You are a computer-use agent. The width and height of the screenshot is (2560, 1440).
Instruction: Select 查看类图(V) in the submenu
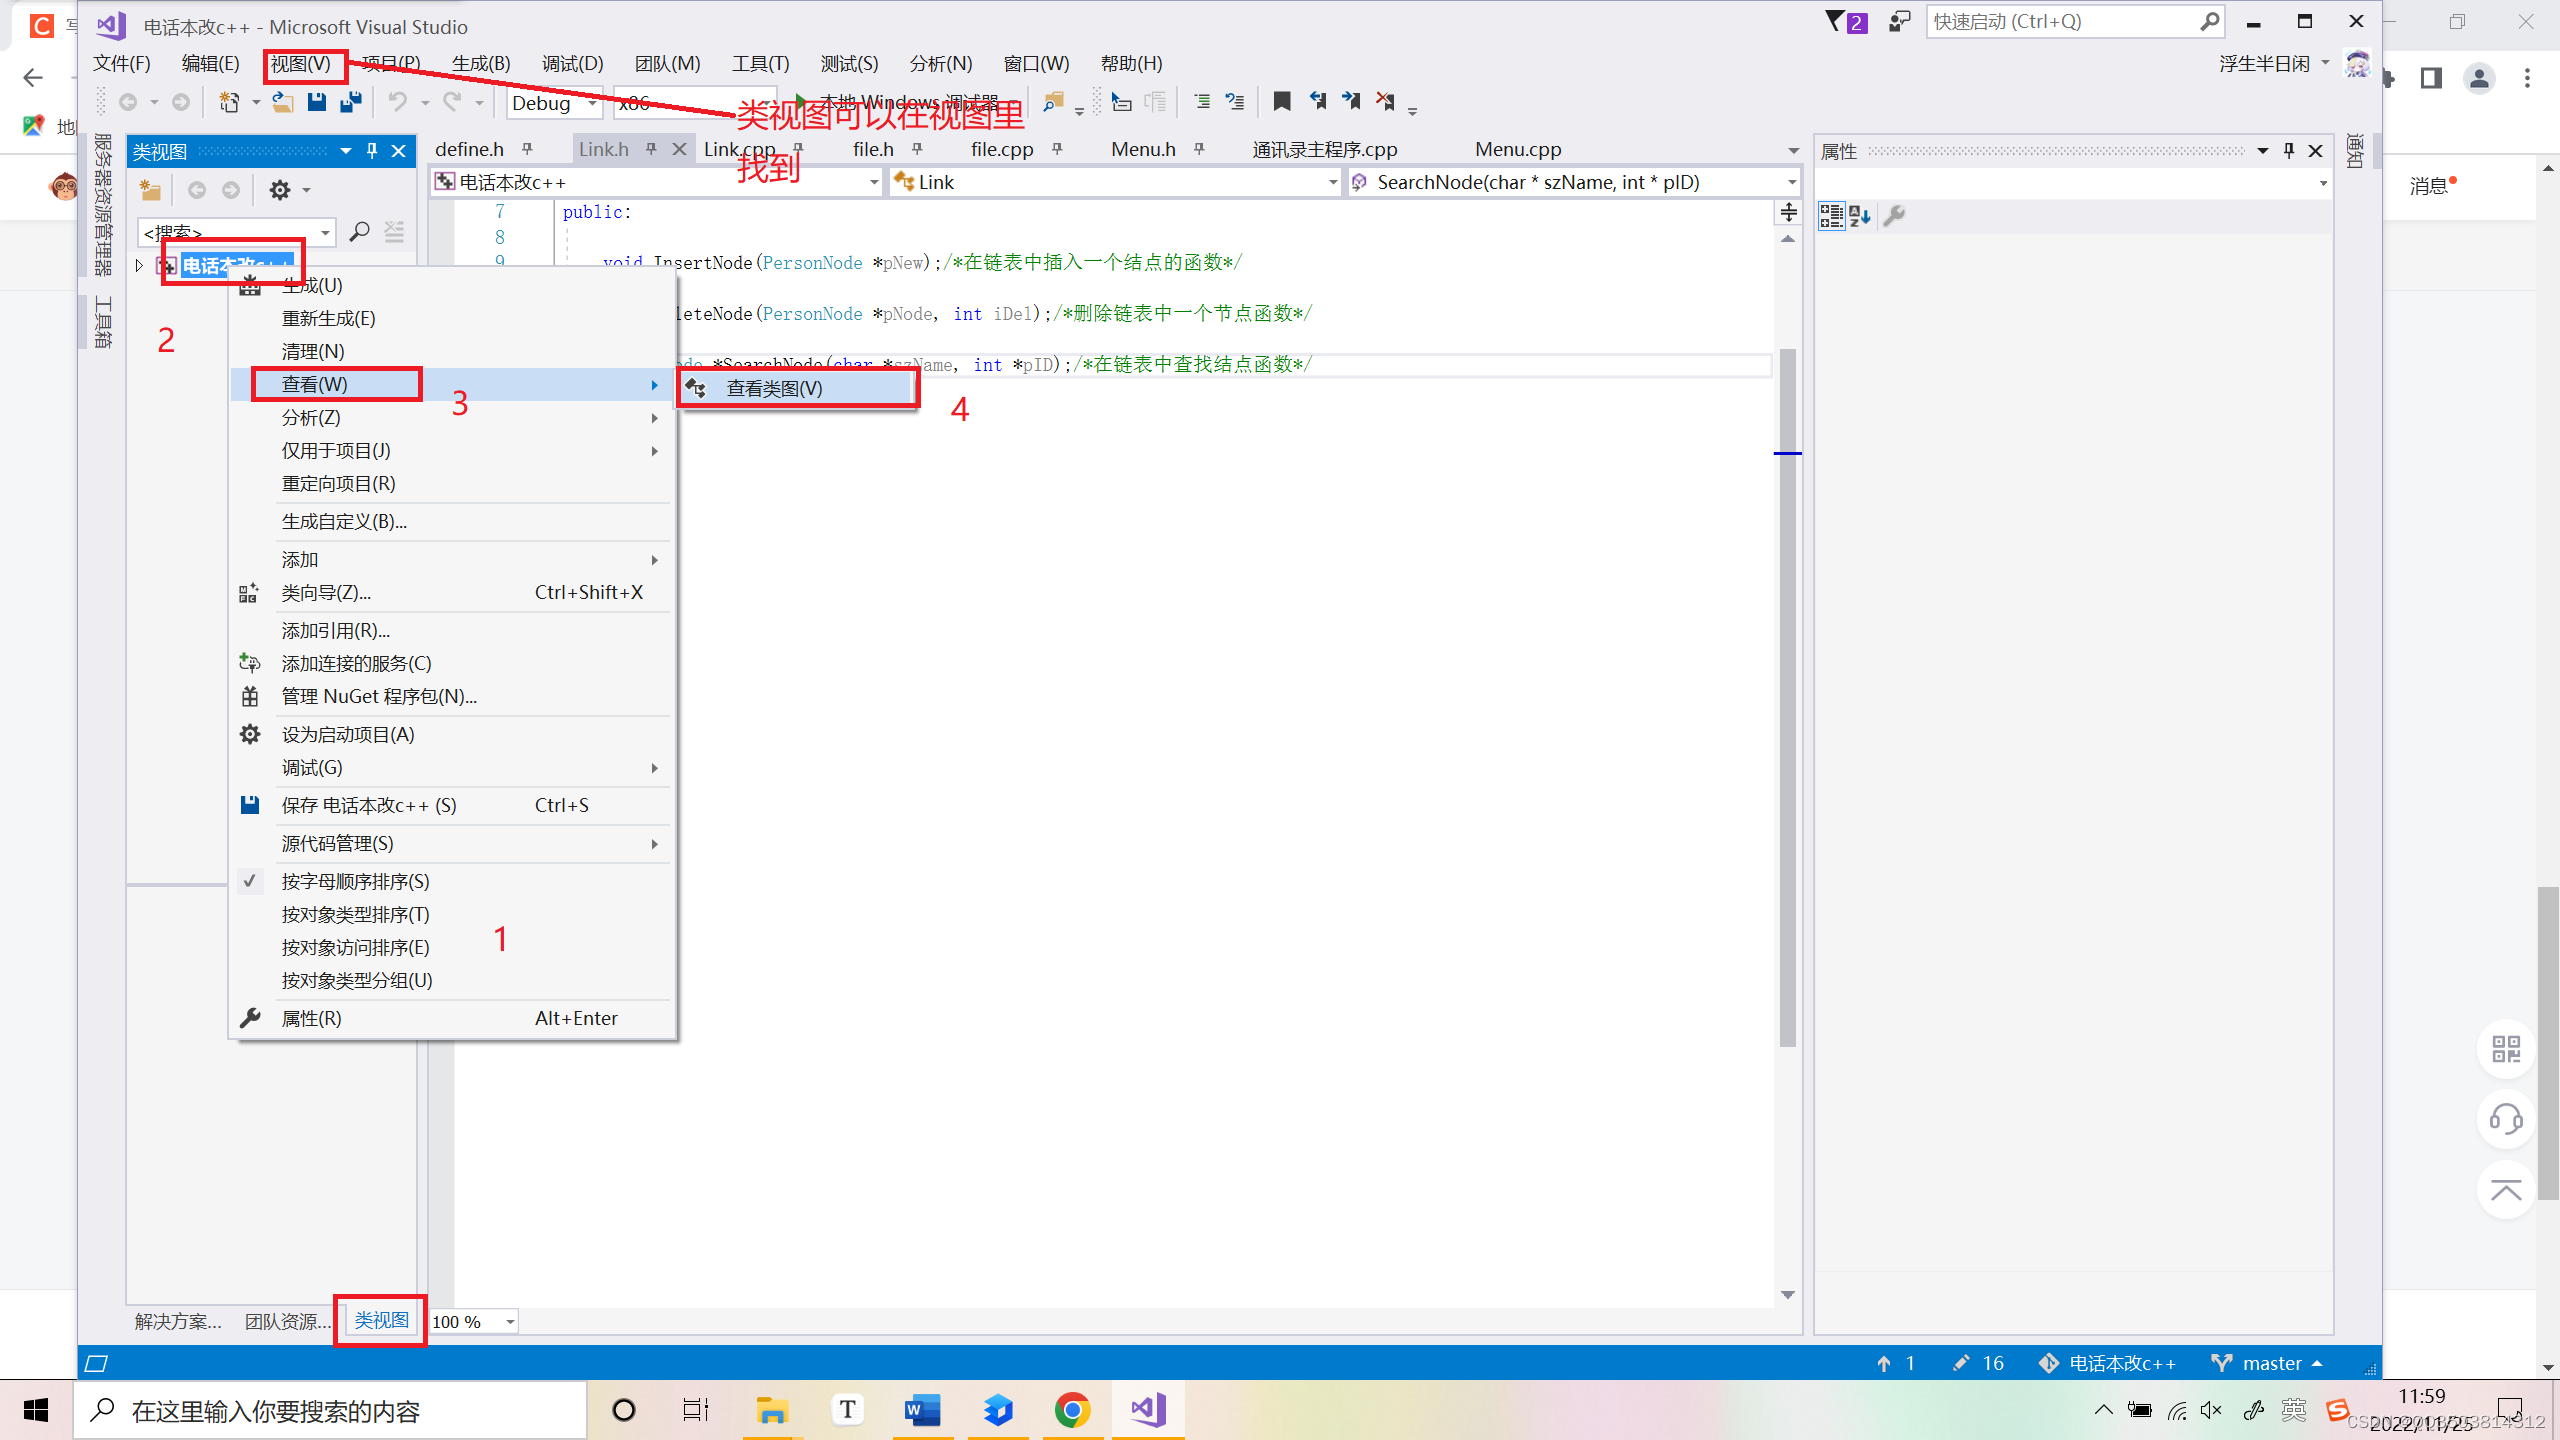pos(774,388)
